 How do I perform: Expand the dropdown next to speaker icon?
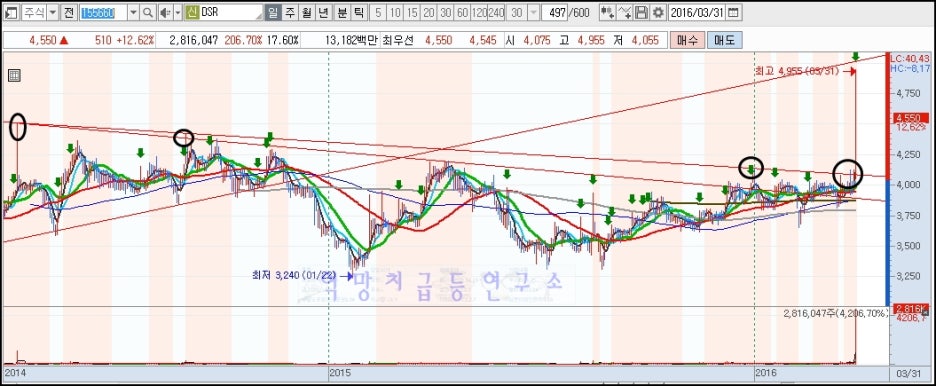pos(178,12)
